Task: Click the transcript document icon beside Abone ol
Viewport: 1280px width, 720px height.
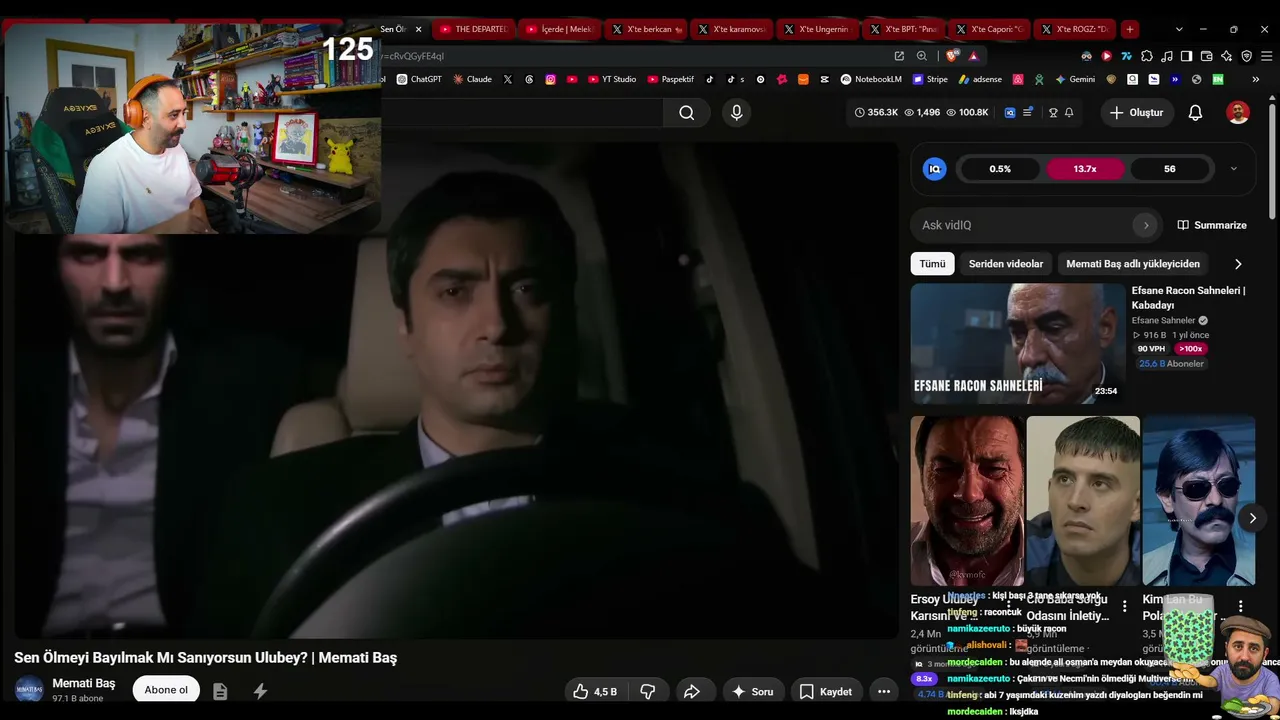Action: point(220,691)
